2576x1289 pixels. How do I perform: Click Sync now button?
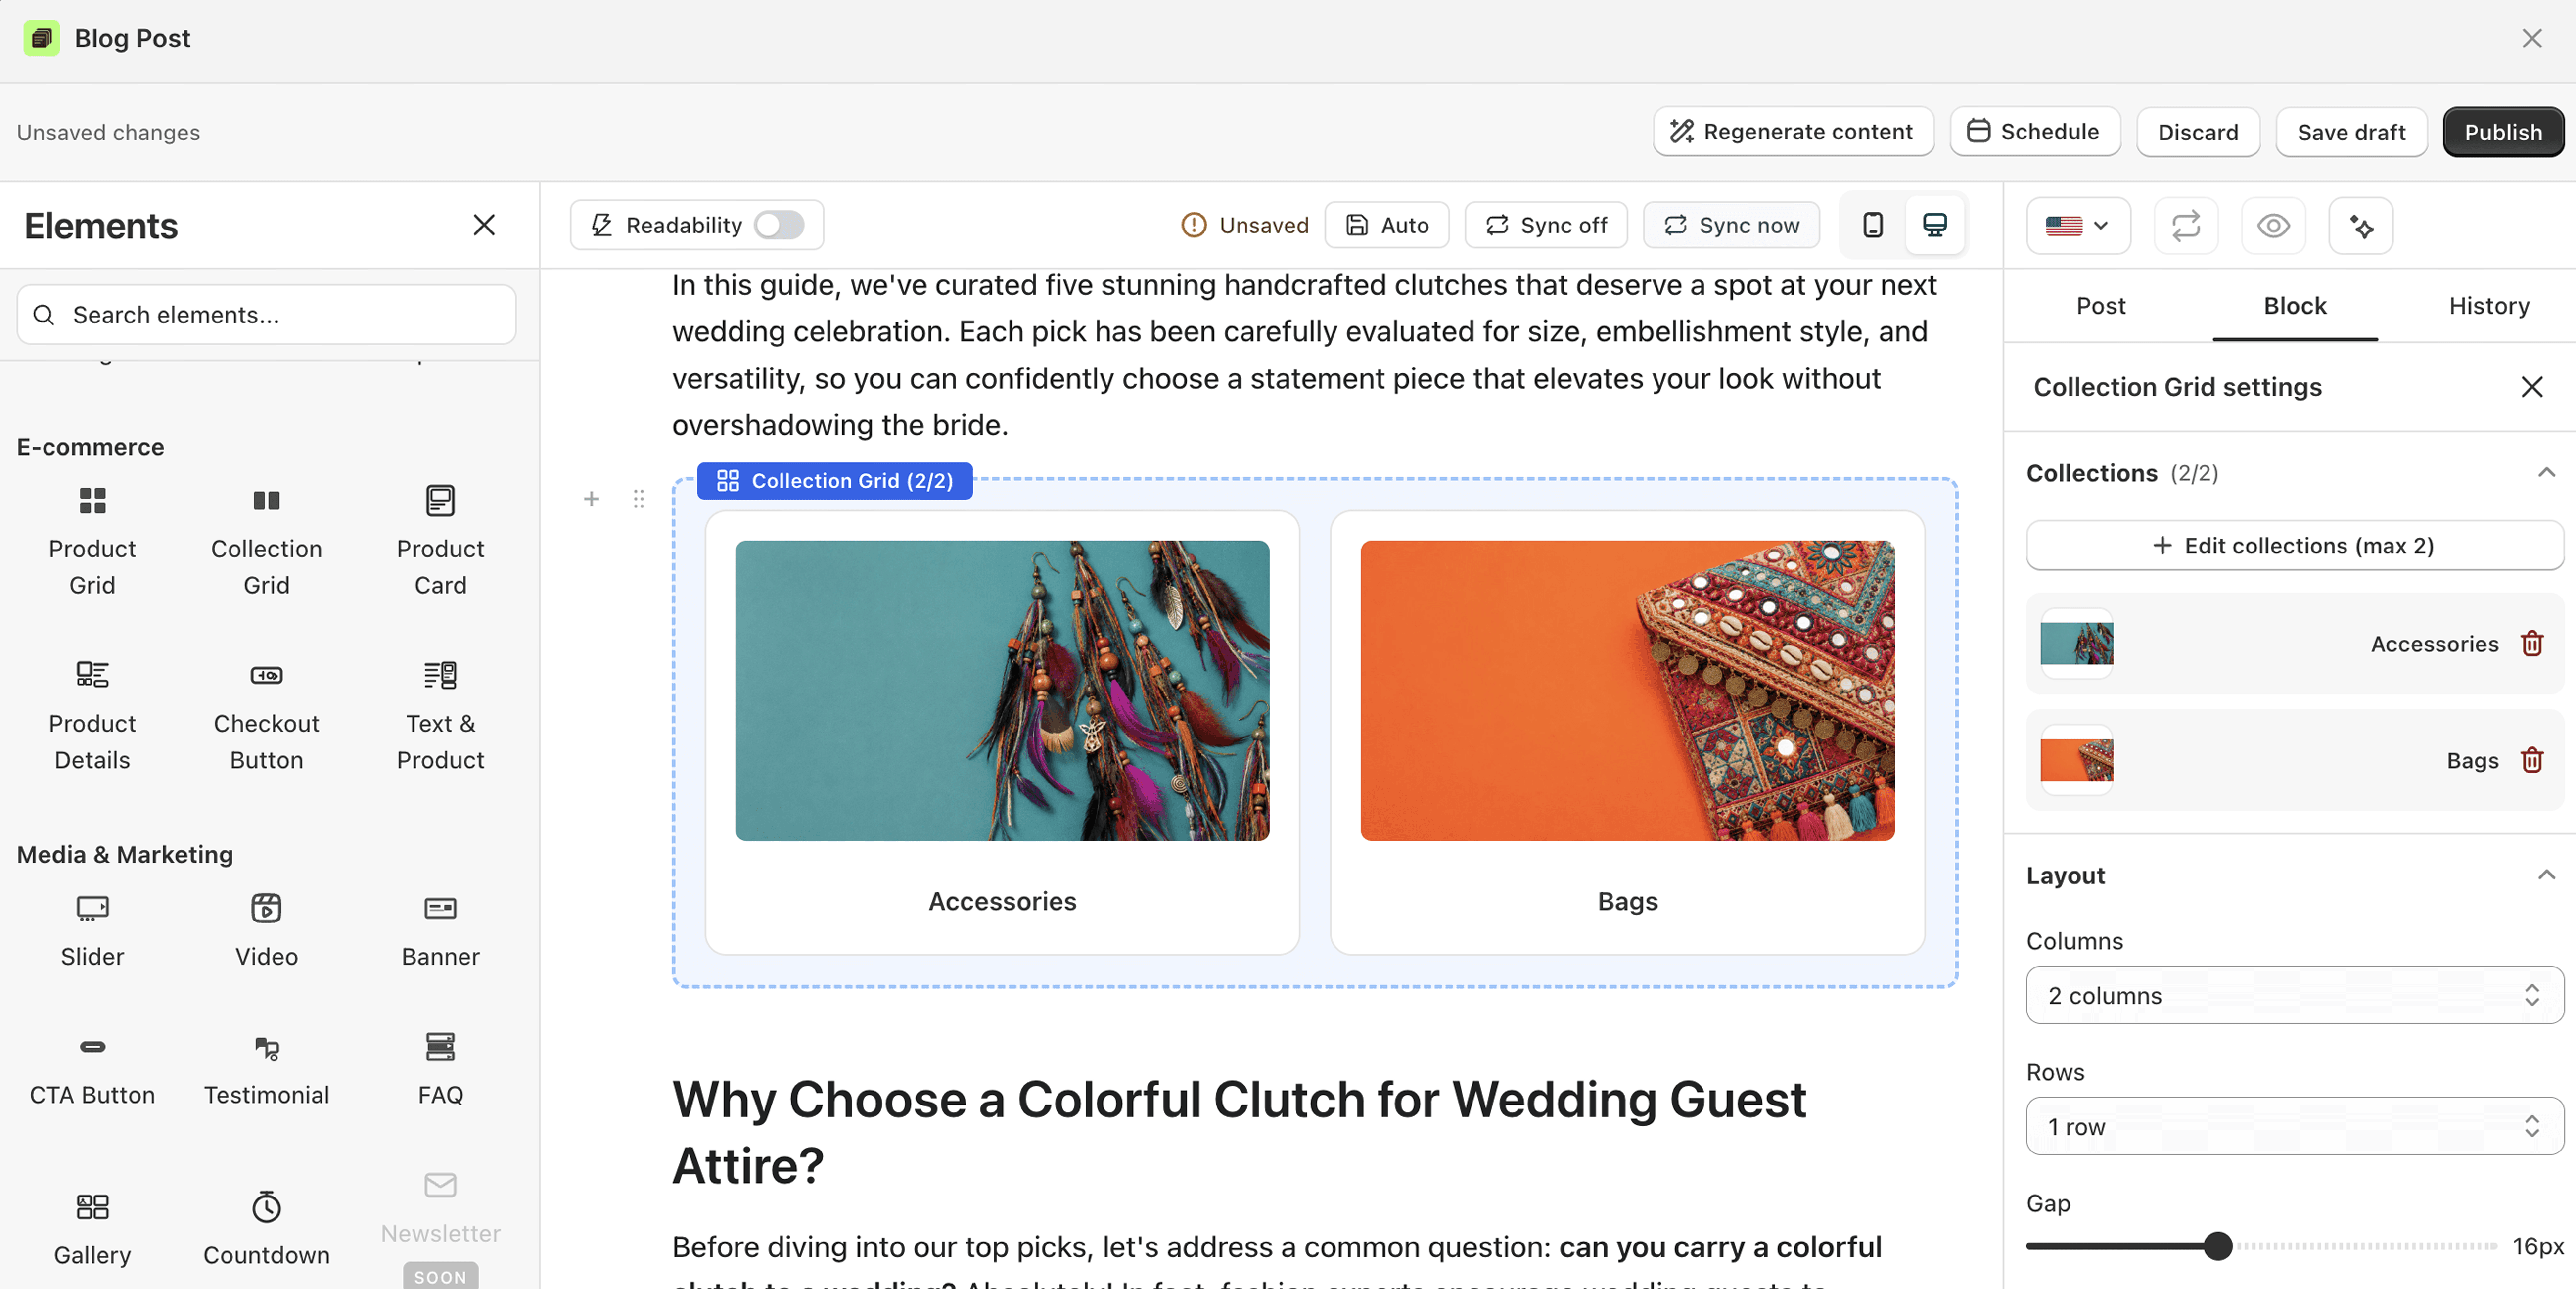[x=1731, y=225]
